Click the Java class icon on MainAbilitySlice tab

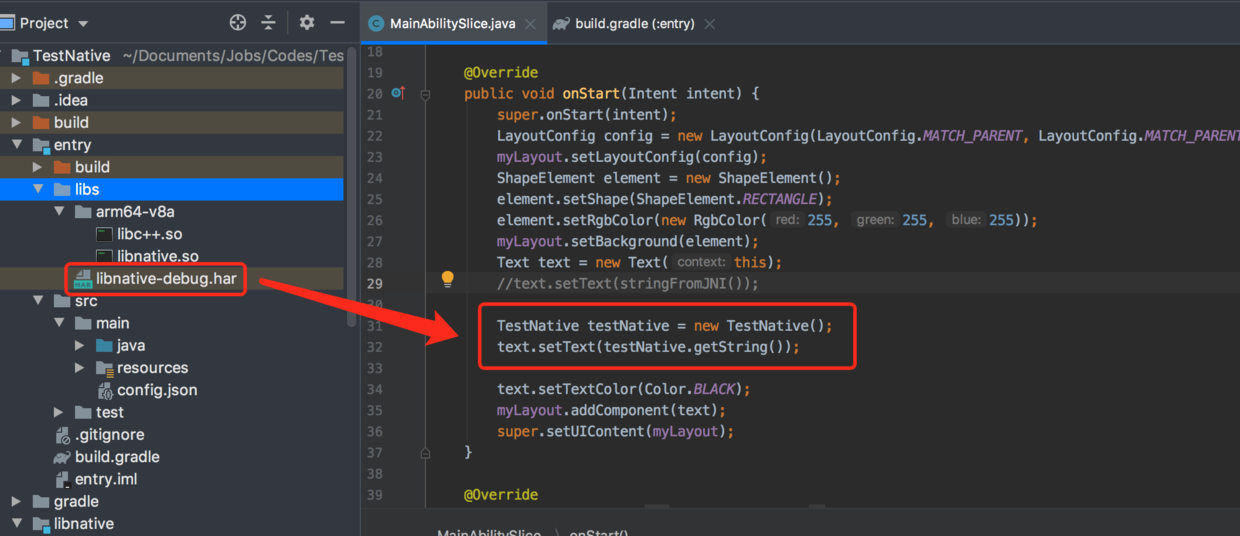pyautogui.click(x=376, y=23)
